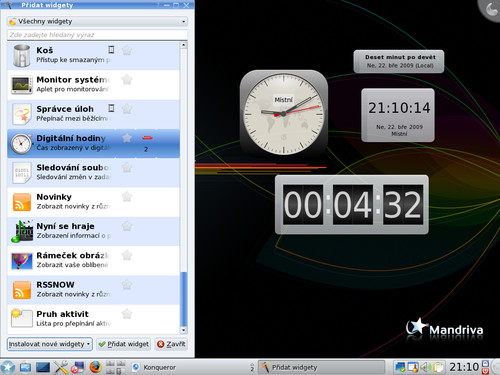Viewport: 500px width, 375px height.
Task: Toggle favorite star for Rámeček obrázku
Action: point(127,255)
